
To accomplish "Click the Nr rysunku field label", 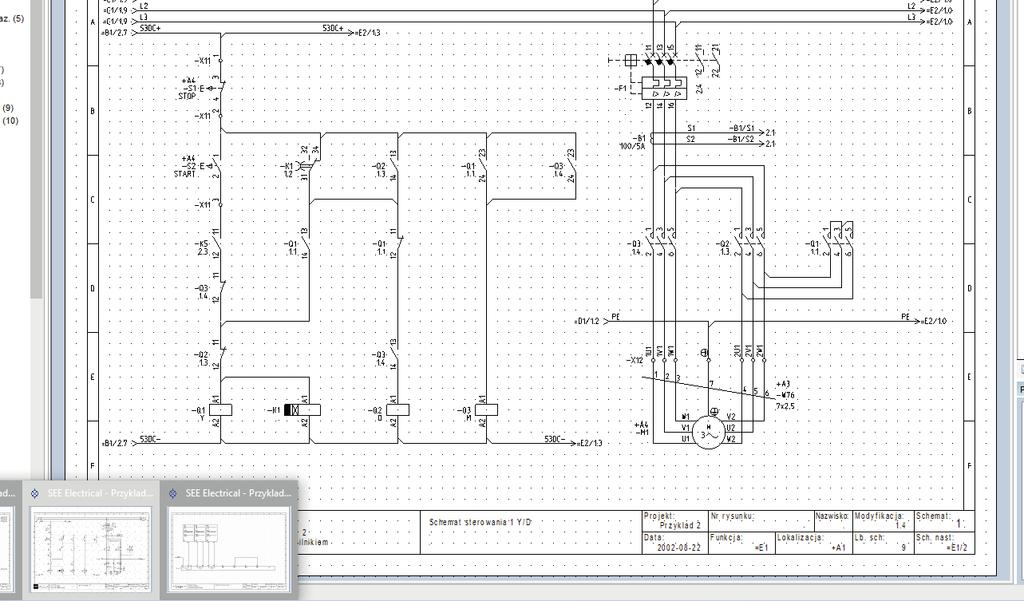I will pos(733,516).
